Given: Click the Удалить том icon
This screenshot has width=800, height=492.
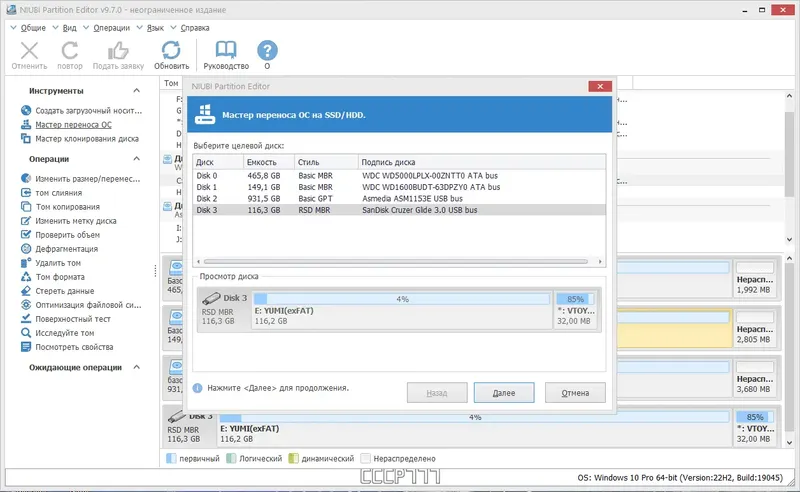Looking at the screenshot, I should (x=26, y=262).
